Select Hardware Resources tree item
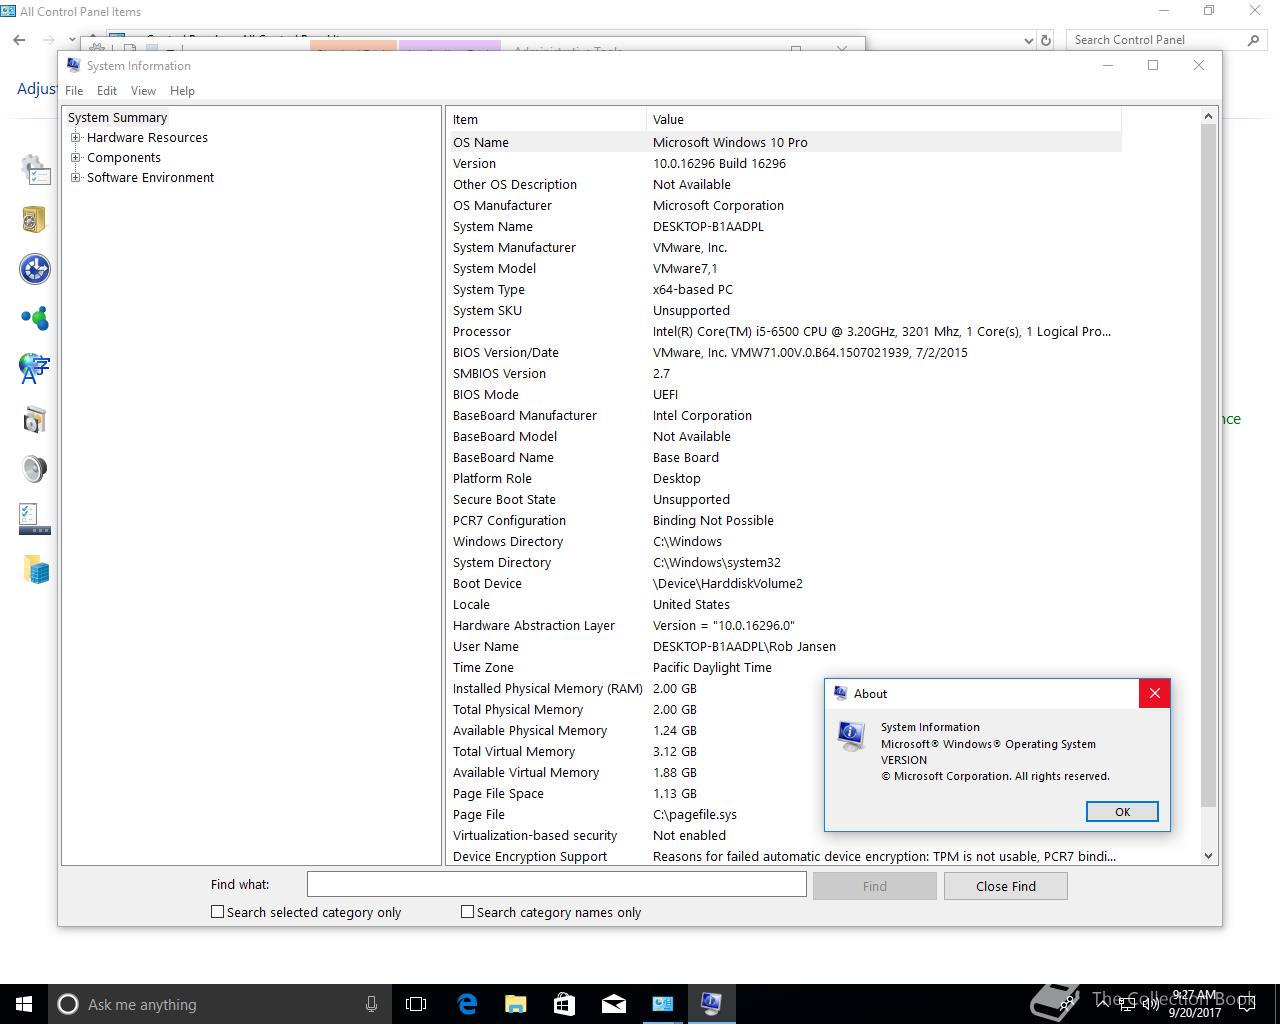 (x=147, y=138)
